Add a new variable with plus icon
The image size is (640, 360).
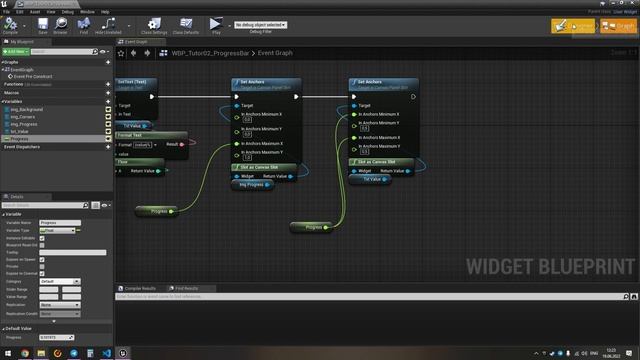tap(108, 102)
